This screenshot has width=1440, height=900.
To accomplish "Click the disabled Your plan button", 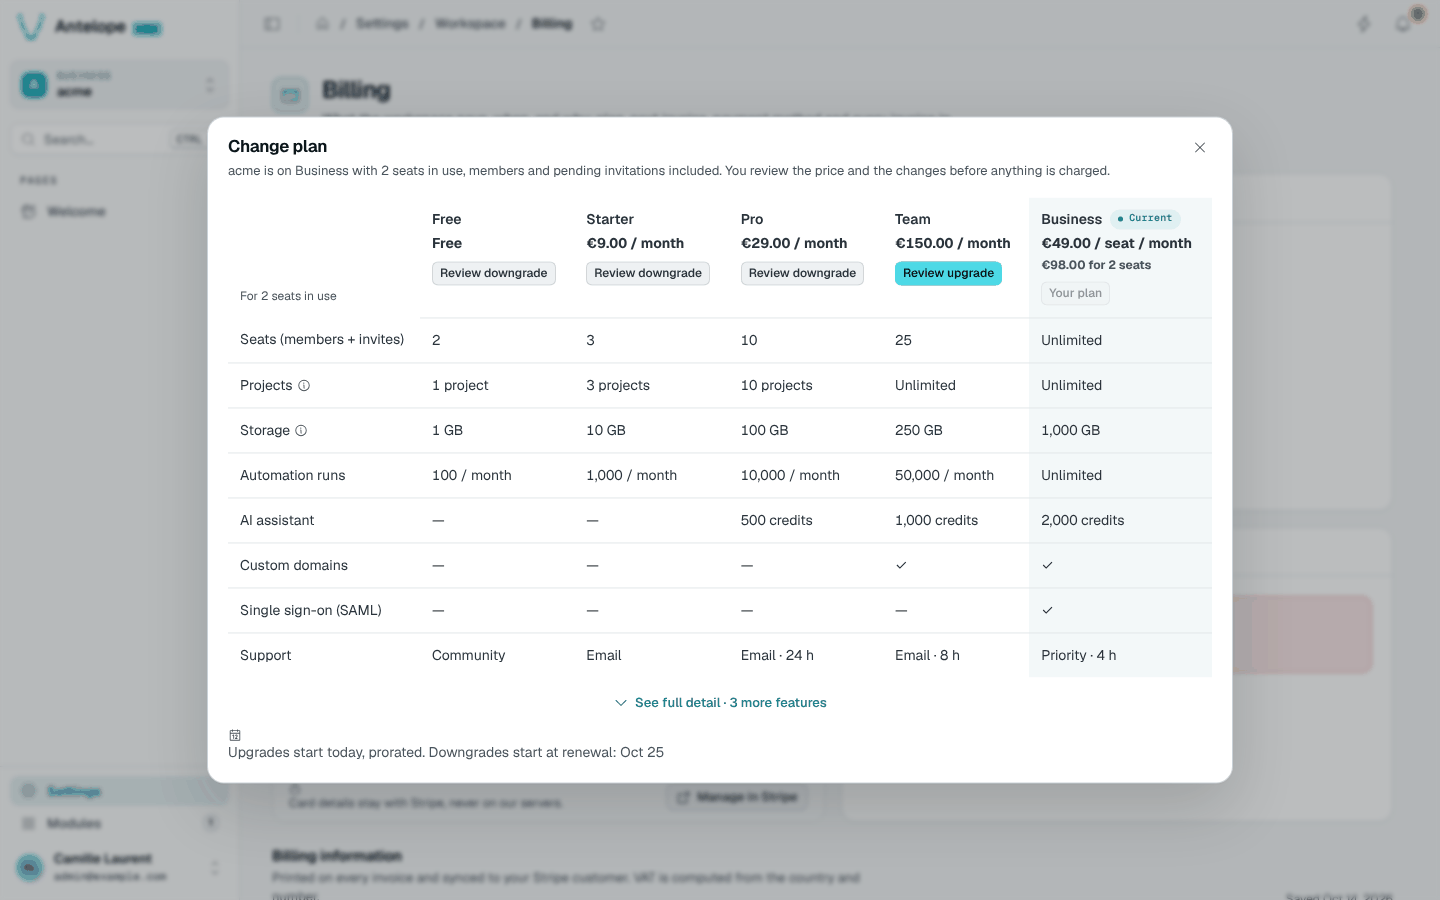I will click(1075, 293).
